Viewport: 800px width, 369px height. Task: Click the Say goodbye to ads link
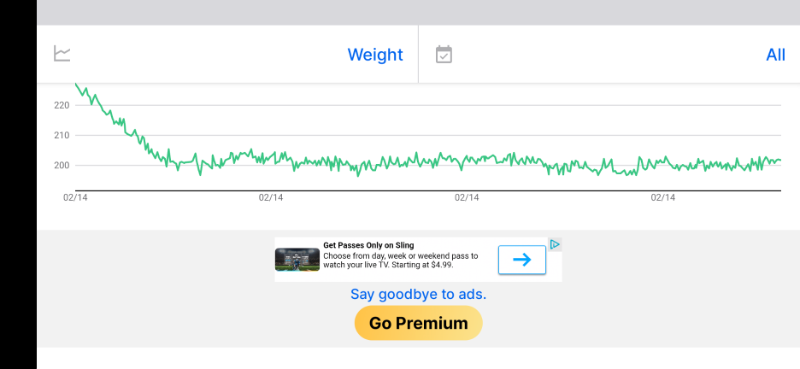(x=418, y=294)
